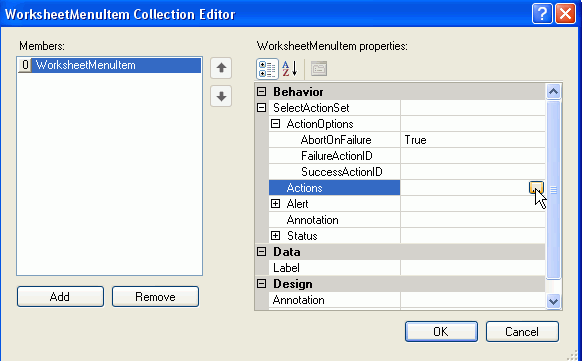Select WorksheetMenuItem in Members list
This screenshot has height=361, width=582.
(x=109, y=65)
